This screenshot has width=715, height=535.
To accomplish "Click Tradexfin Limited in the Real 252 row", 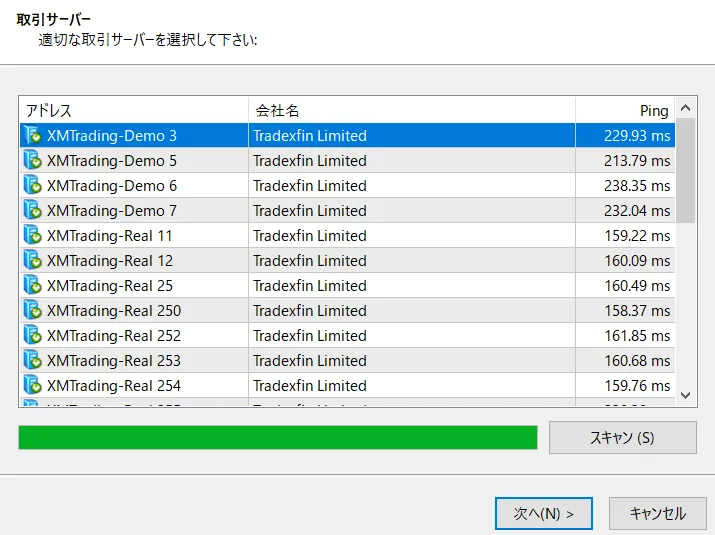I will (x=310, y=336).
